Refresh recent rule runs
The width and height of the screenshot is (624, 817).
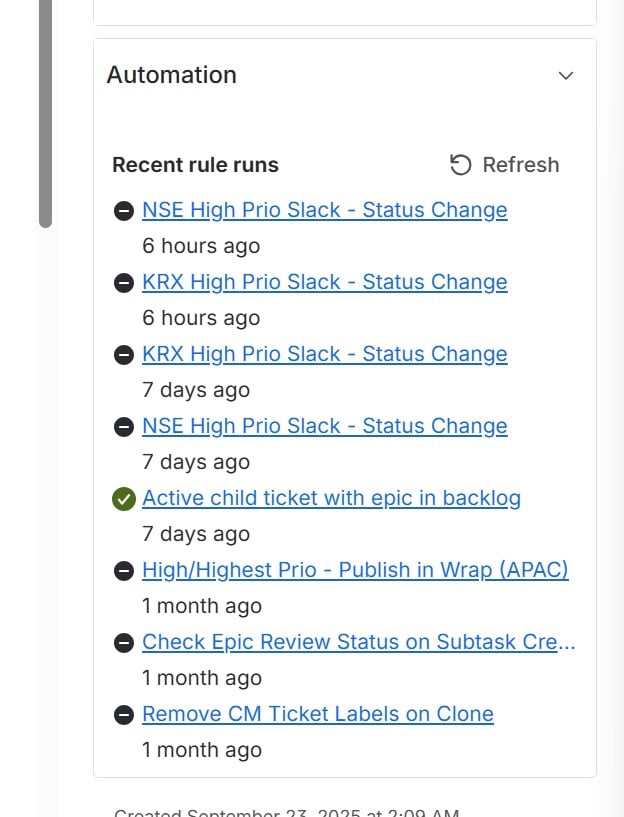click(x=504, y=165)
